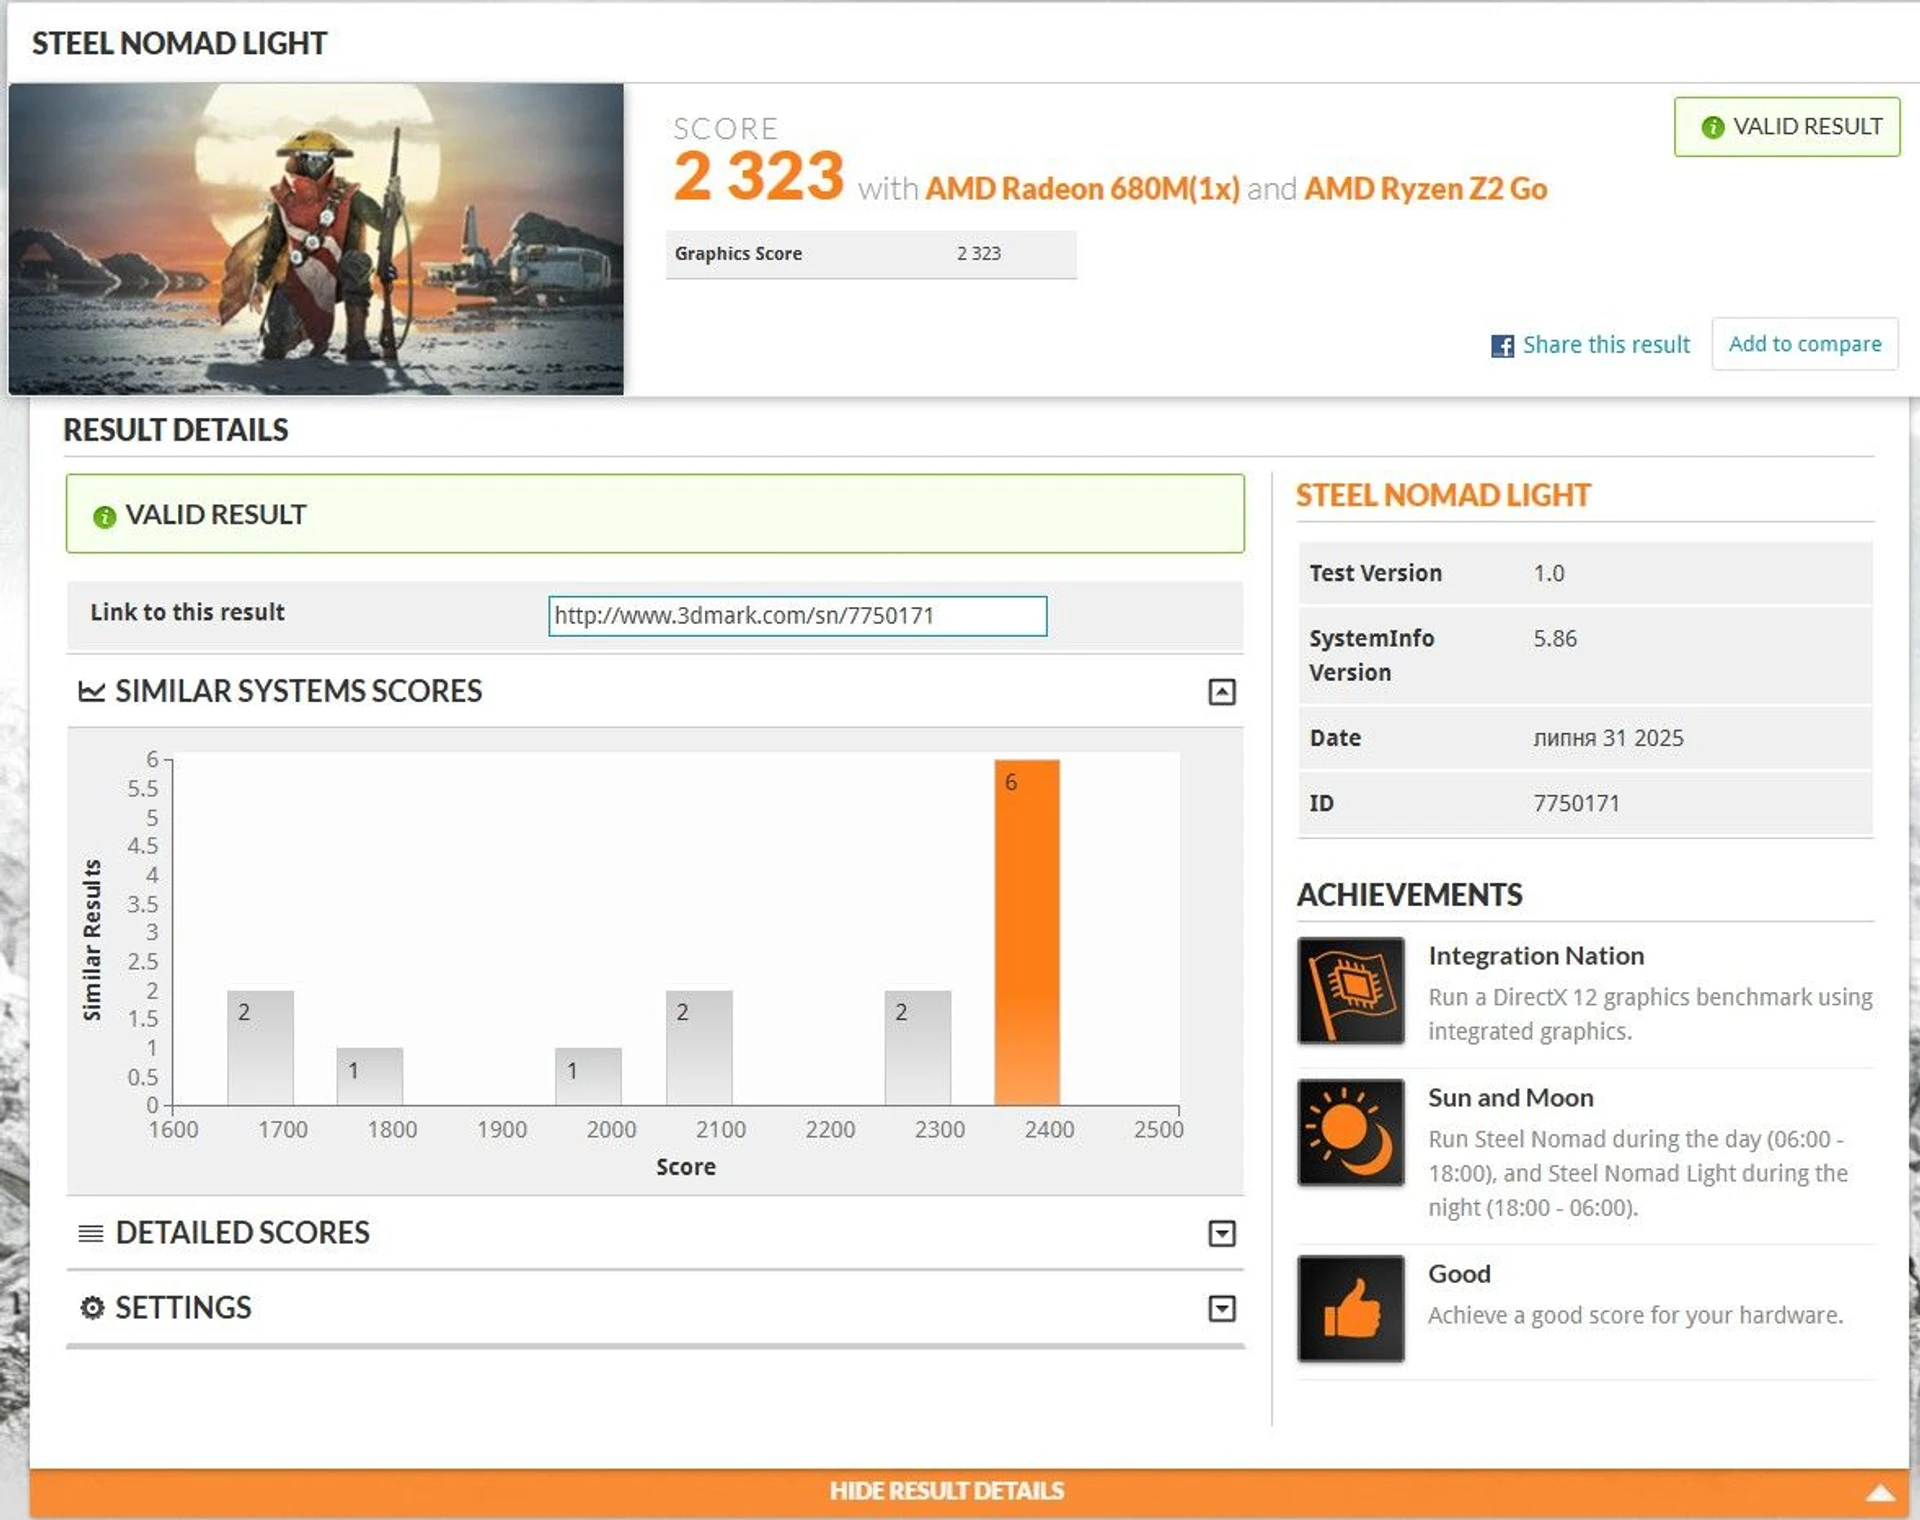Click the STEEL NOMAD LIGHT page title
The height and width of the screenshot is (1520, 1920).
[x=179, y=43]
